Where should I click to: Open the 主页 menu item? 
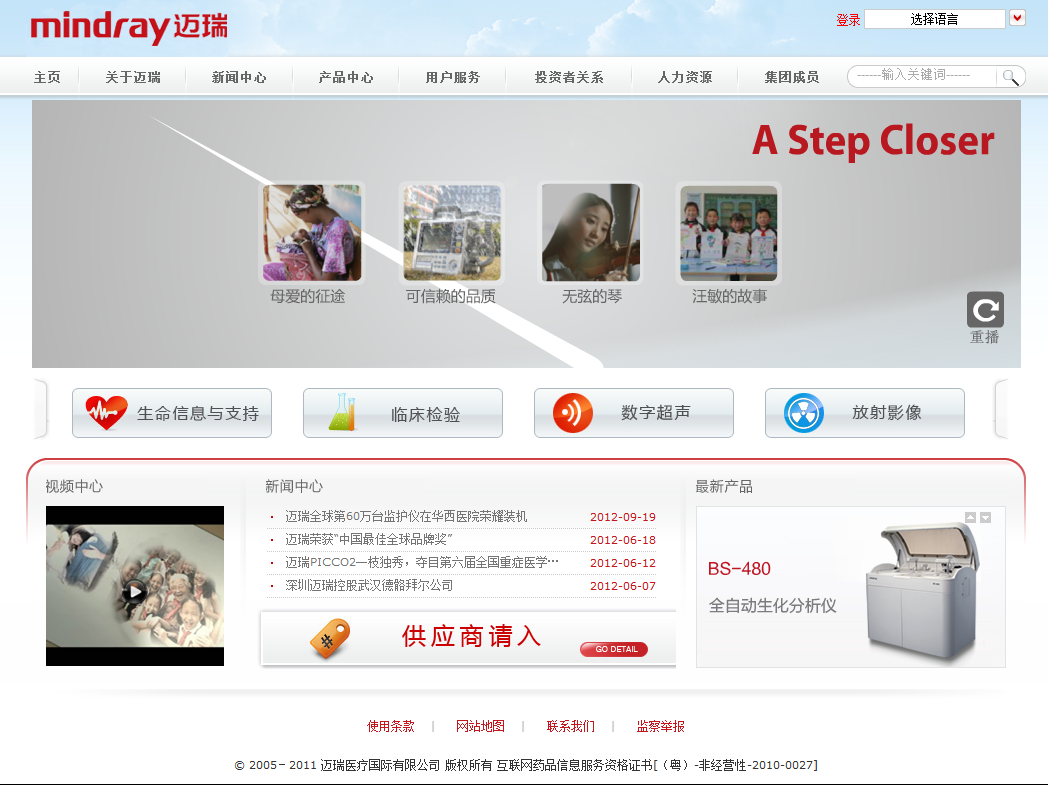47,77
